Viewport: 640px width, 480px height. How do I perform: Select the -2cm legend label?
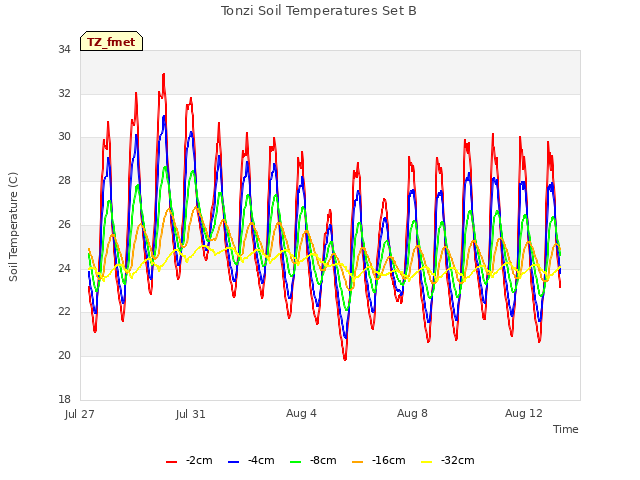(x=199, y=460)
